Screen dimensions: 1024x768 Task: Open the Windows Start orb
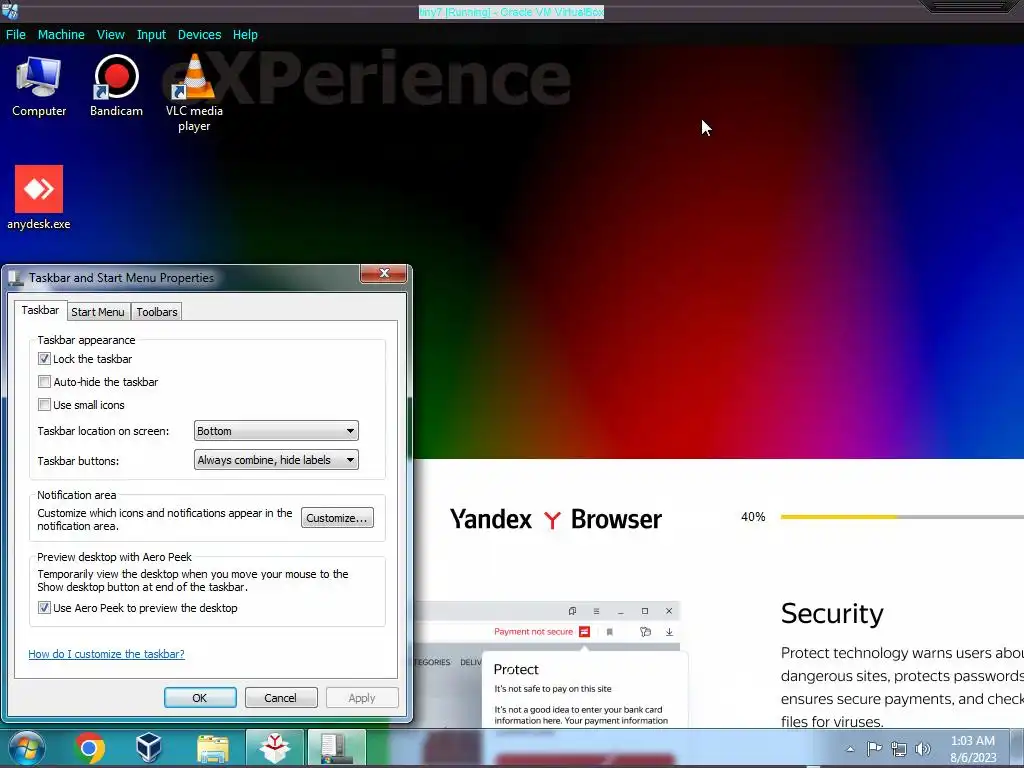(x=27, y=748)
